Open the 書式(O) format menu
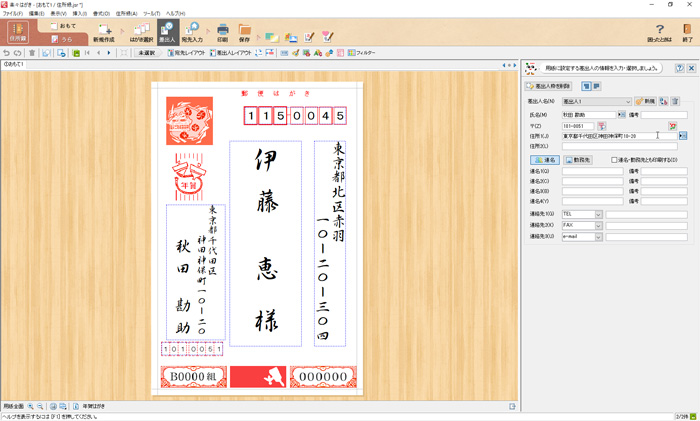Image resolution: width=700 pixels, height=421 pixels. (101, 14)
